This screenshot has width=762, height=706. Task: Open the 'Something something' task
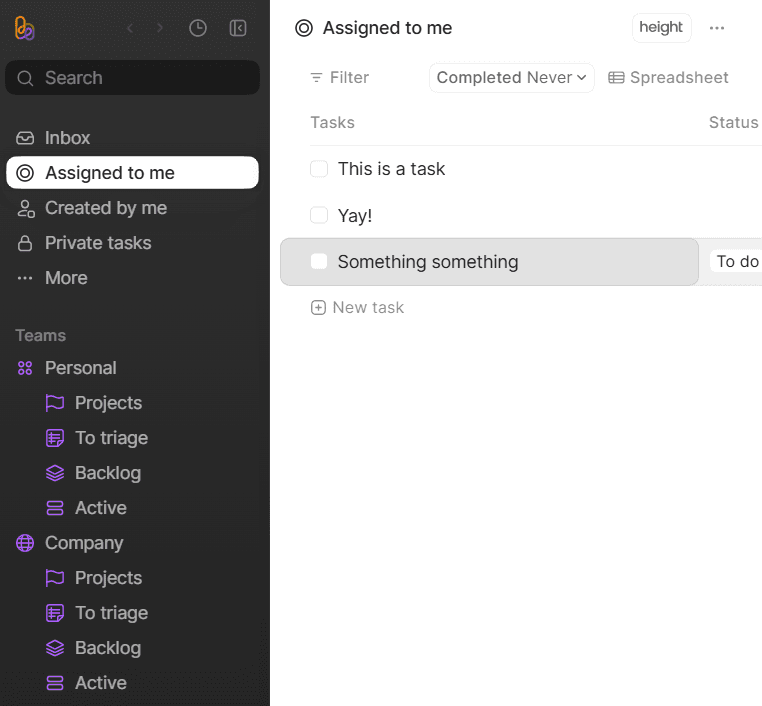coord(428,262)
